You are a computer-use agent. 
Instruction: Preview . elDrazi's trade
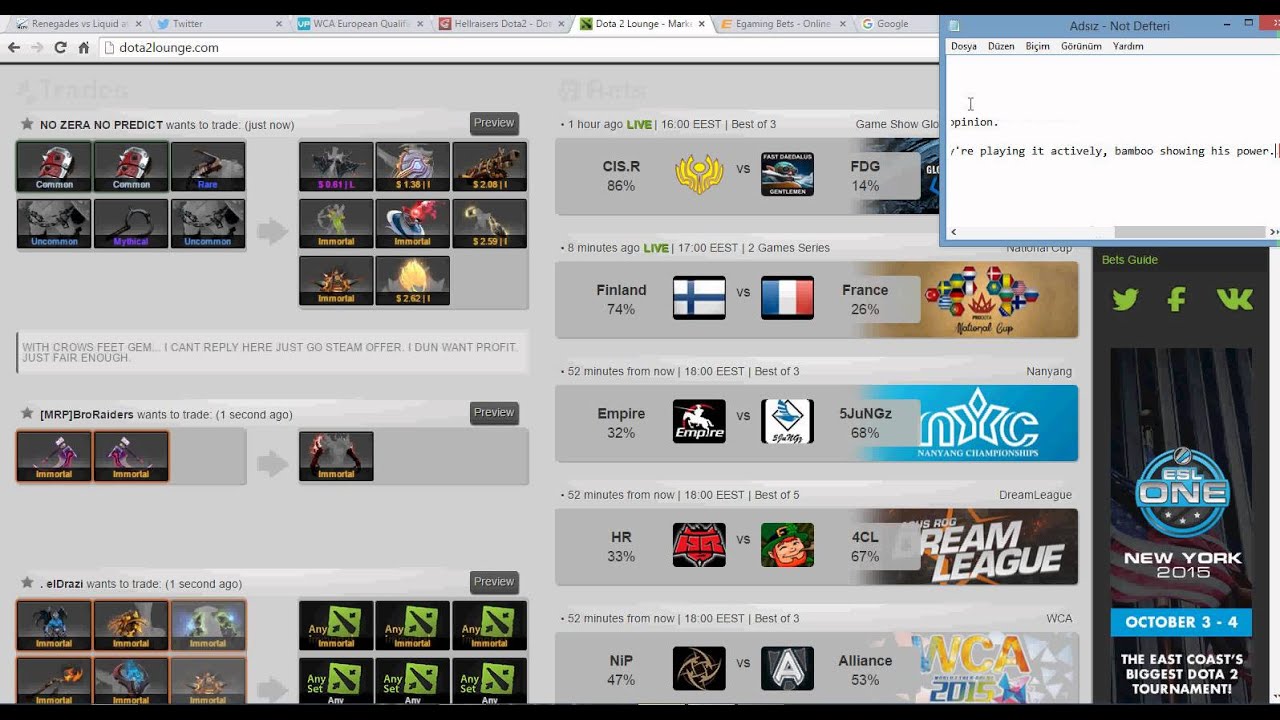click(494, 582)
